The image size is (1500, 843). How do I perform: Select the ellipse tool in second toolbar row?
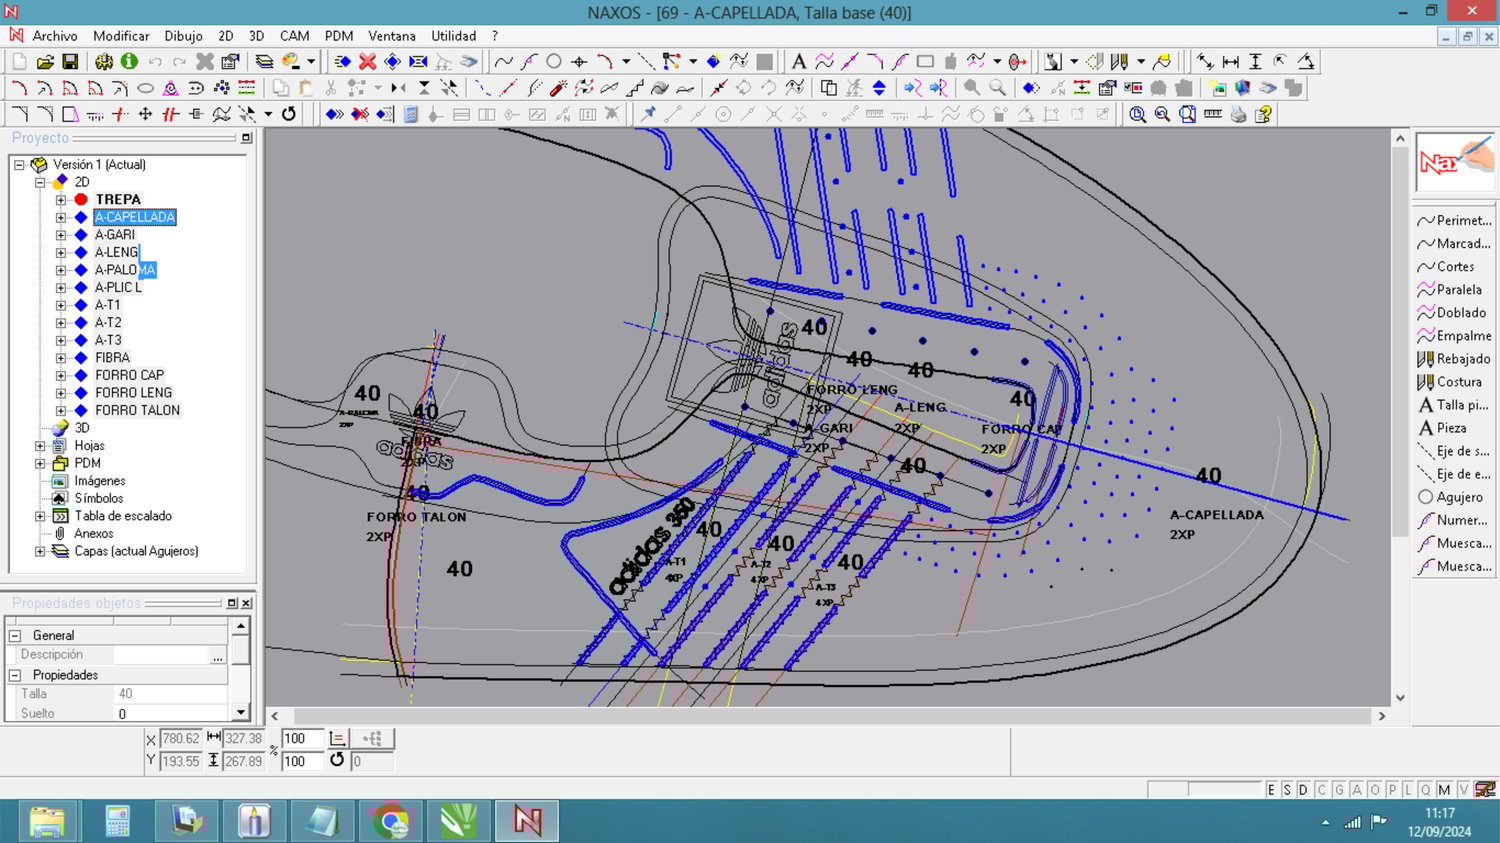(145, 88)
